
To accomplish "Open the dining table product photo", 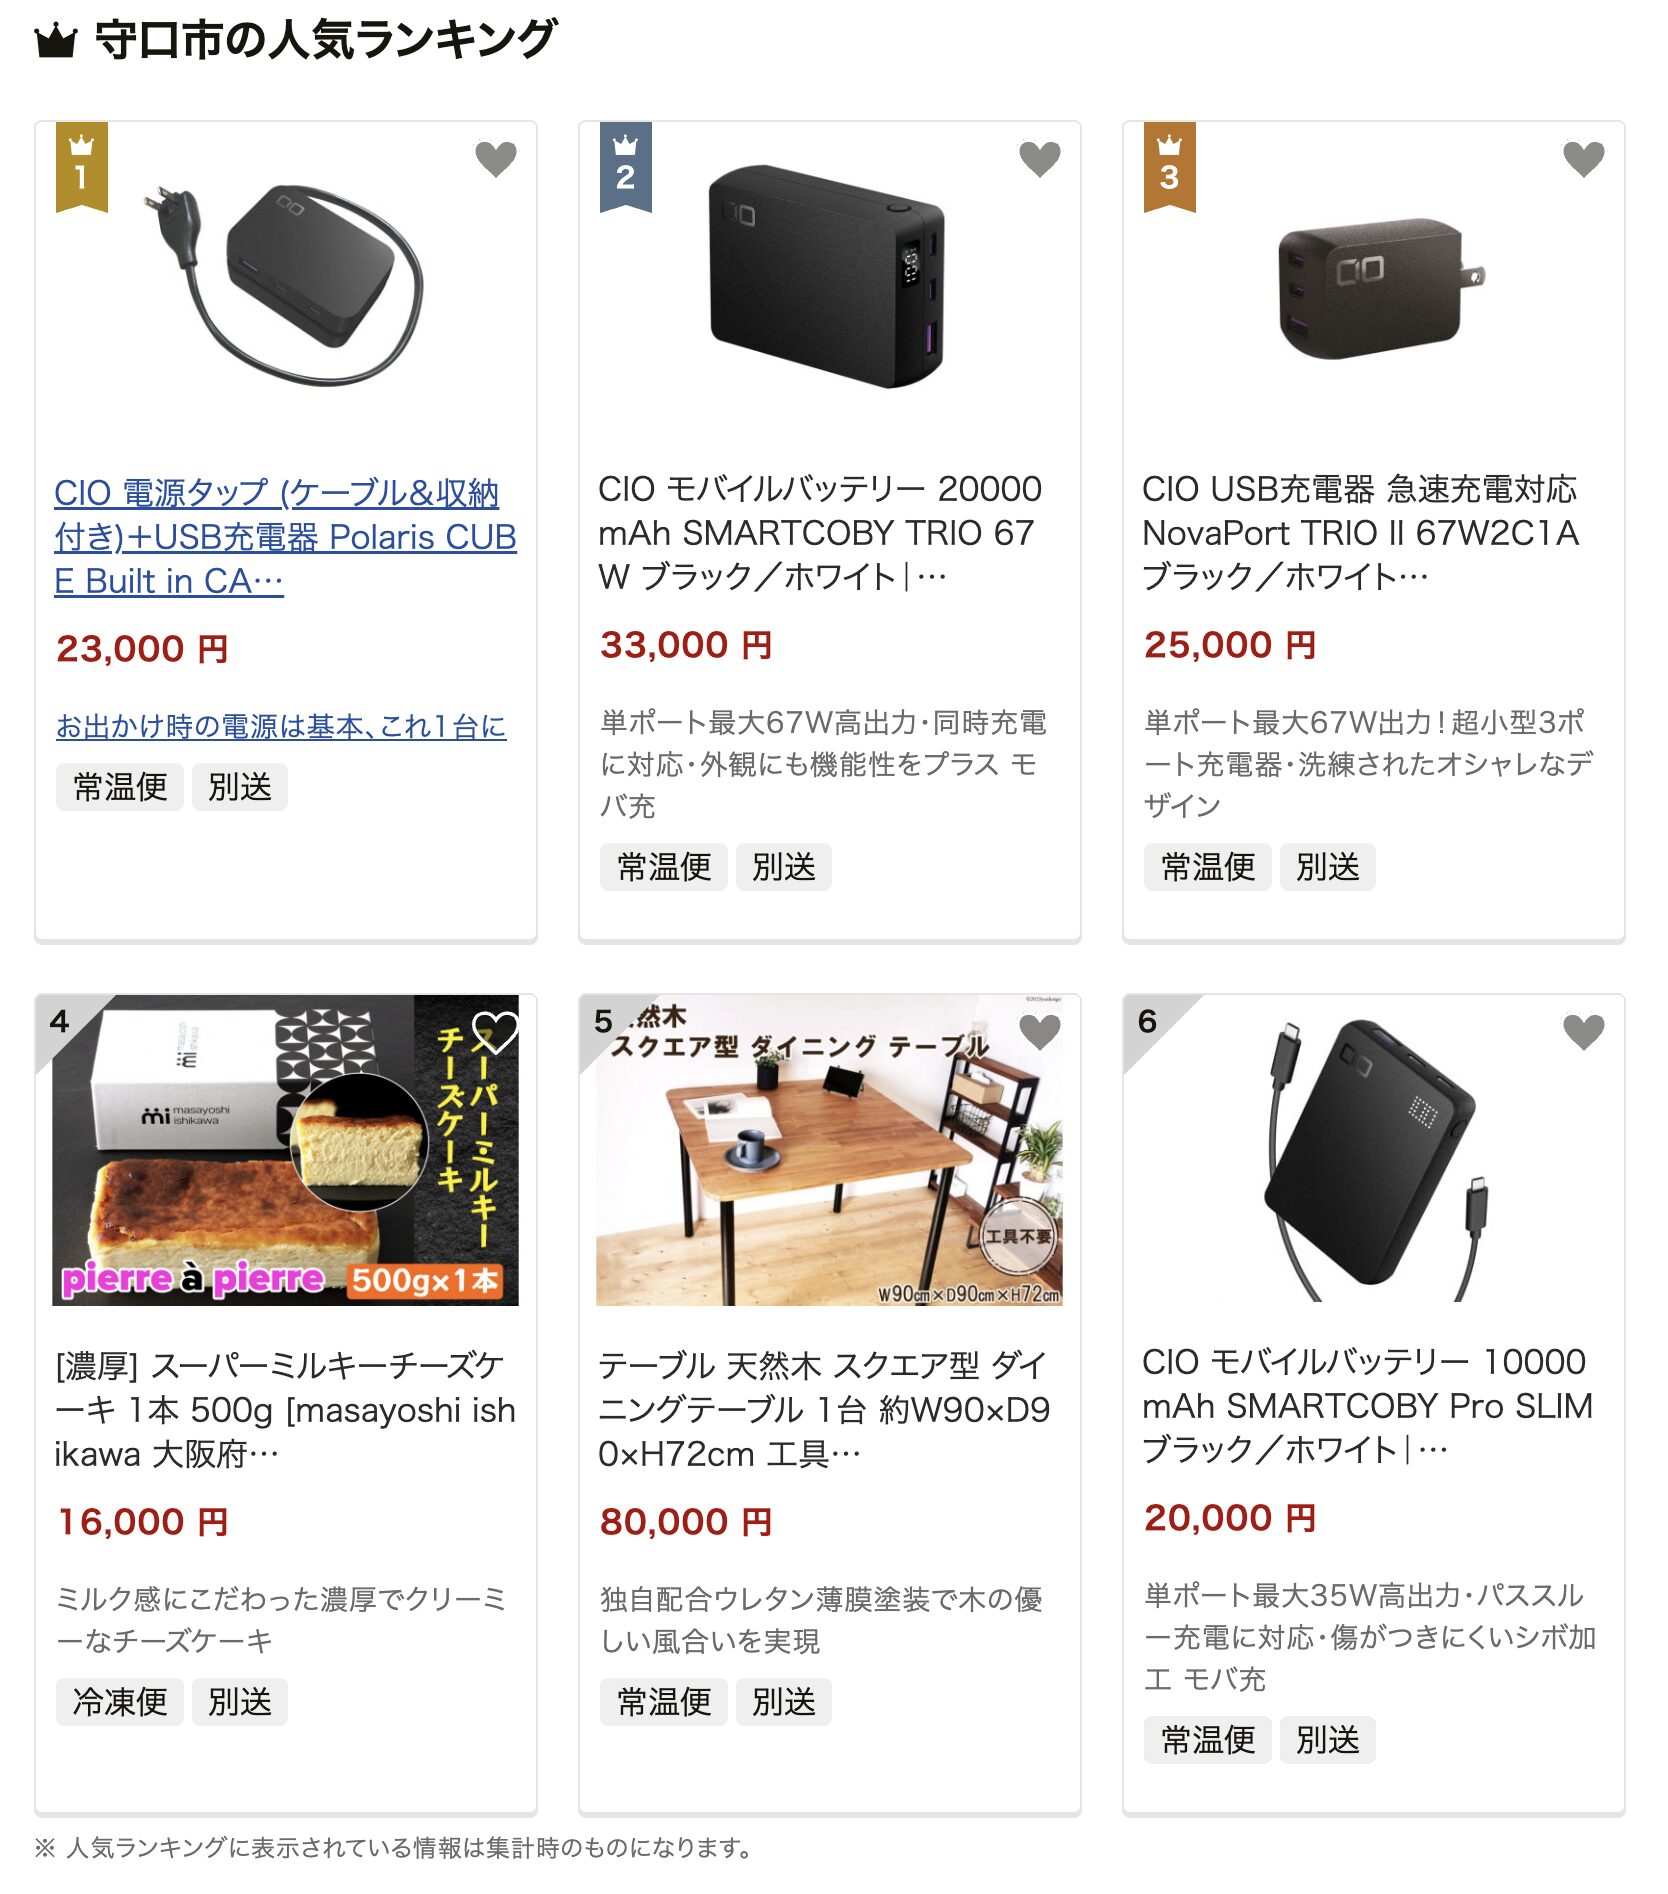I will point(829,1150).
